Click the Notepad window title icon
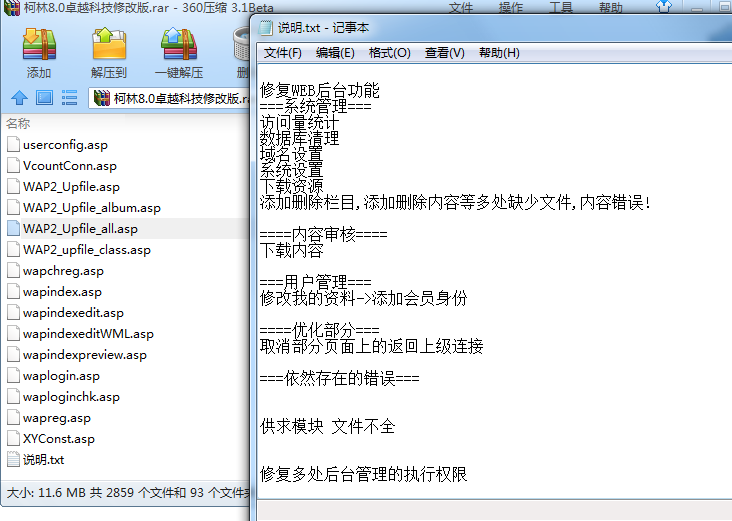This screenshot has height=521, width=732. pyautogui.click(x=264, y=28)
